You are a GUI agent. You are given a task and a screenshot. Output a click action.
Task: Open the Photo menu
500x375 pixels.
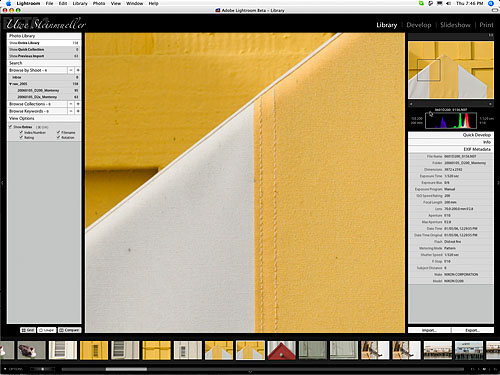[99, 3]
